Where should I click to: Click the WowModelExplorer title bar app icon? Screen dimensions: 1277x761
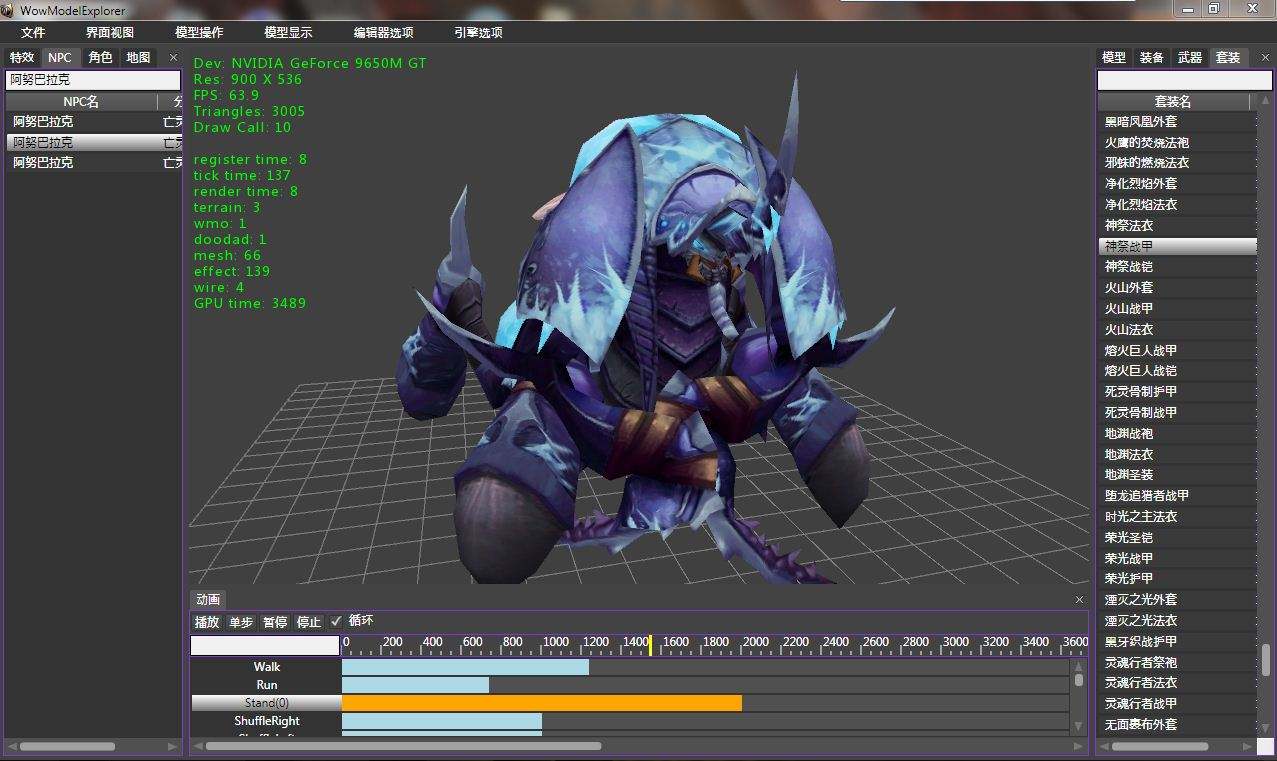(8, 9)
